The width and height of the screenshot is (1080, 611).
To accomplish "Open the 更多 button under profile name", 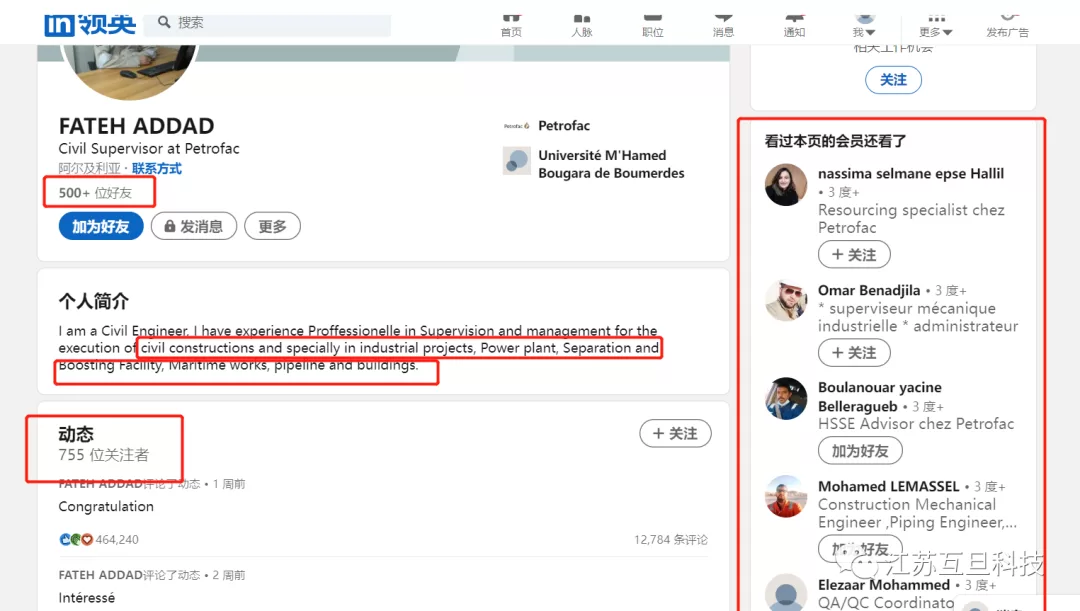I will pyautogui.click(x=272, y=227).
